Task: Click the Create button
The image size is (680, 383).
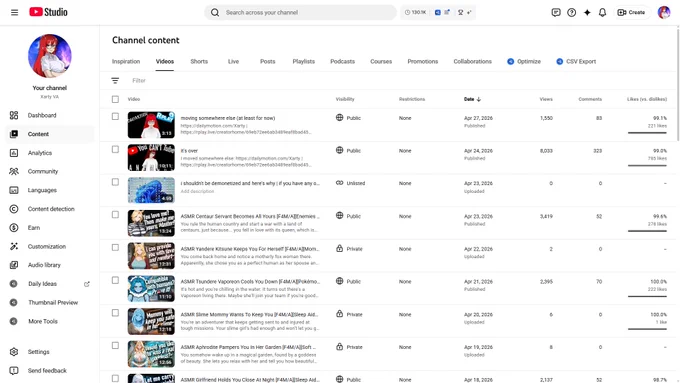Action: pos(631,13)
